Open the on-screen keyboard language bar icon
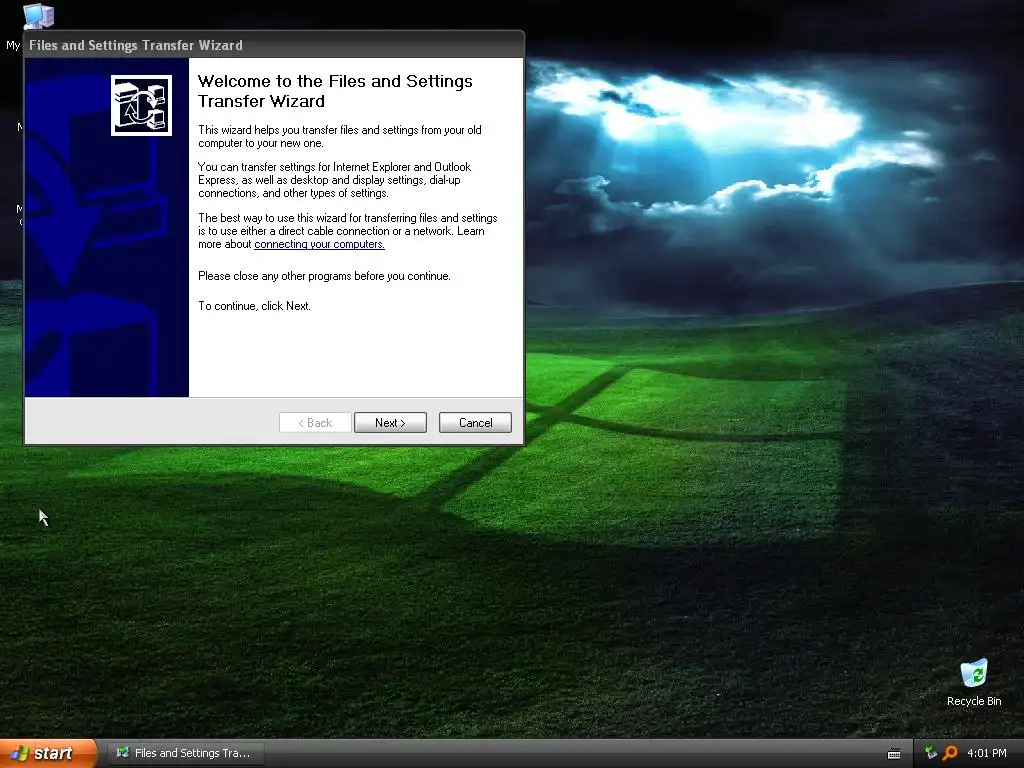Screen dimensions: 1024x768 pos(894,754)
